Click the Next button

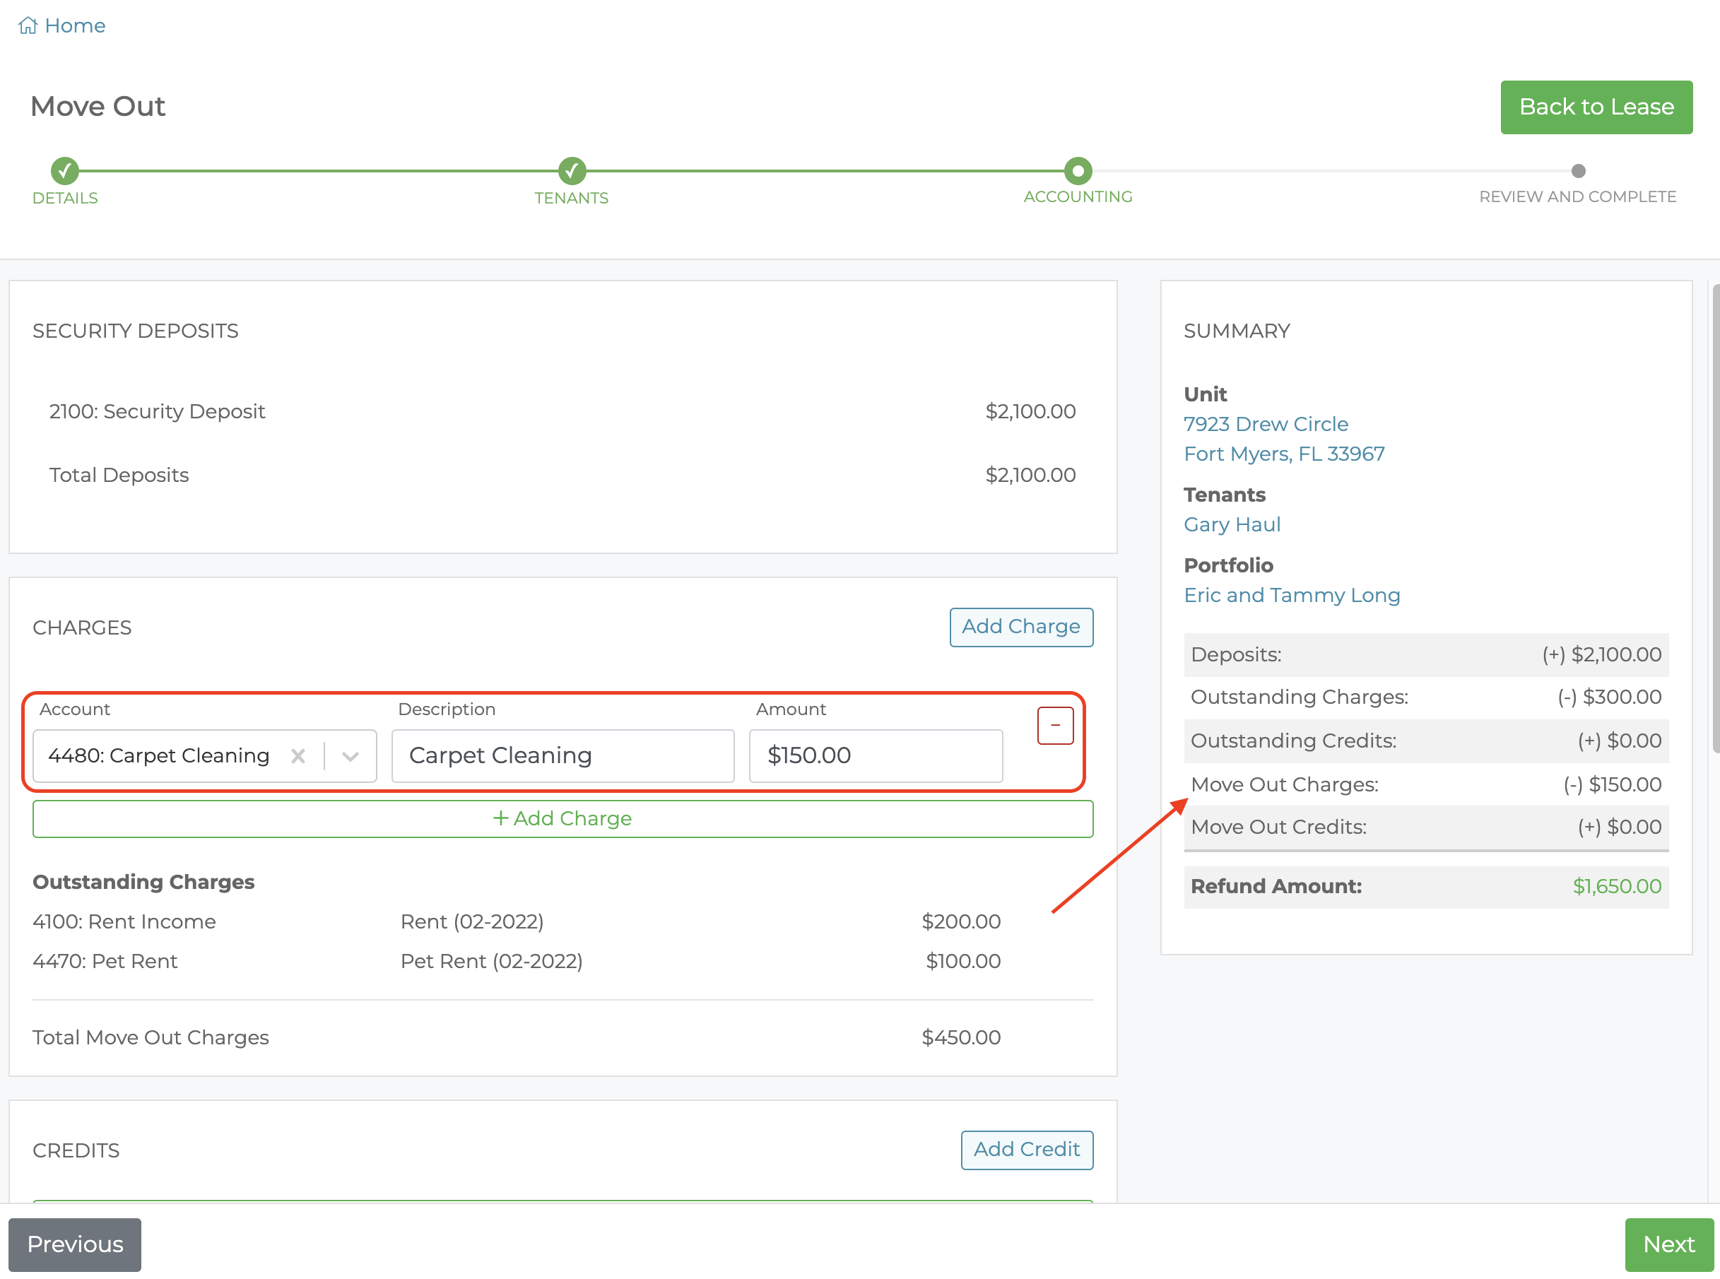(1668, 1244)
